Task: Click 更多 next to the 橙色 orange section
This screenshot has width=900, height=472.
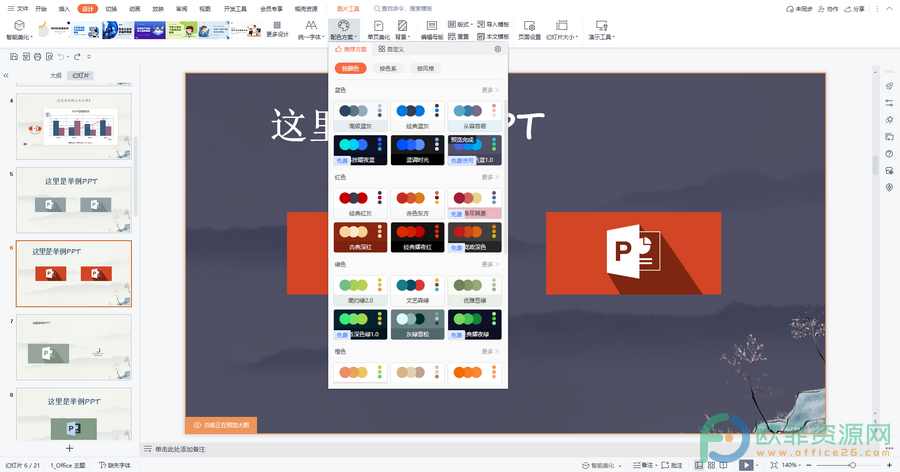Action: click(x=490, y=351)
